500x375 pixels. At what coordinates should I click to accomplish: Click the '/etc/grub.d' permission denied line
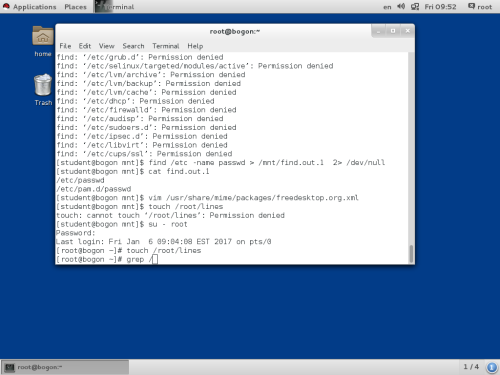click(x=140, y=57)
